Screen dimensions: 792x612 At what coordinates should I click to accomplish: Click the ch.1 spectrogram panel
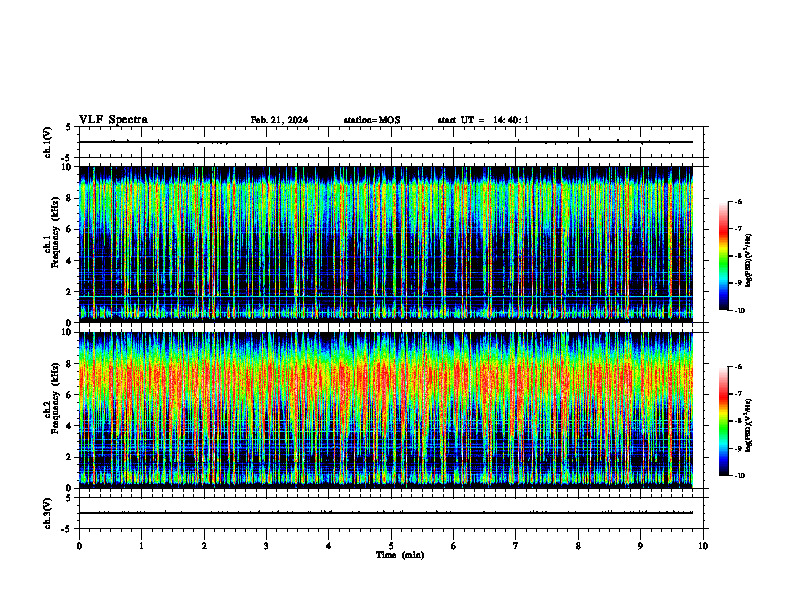tap(386, 244)
